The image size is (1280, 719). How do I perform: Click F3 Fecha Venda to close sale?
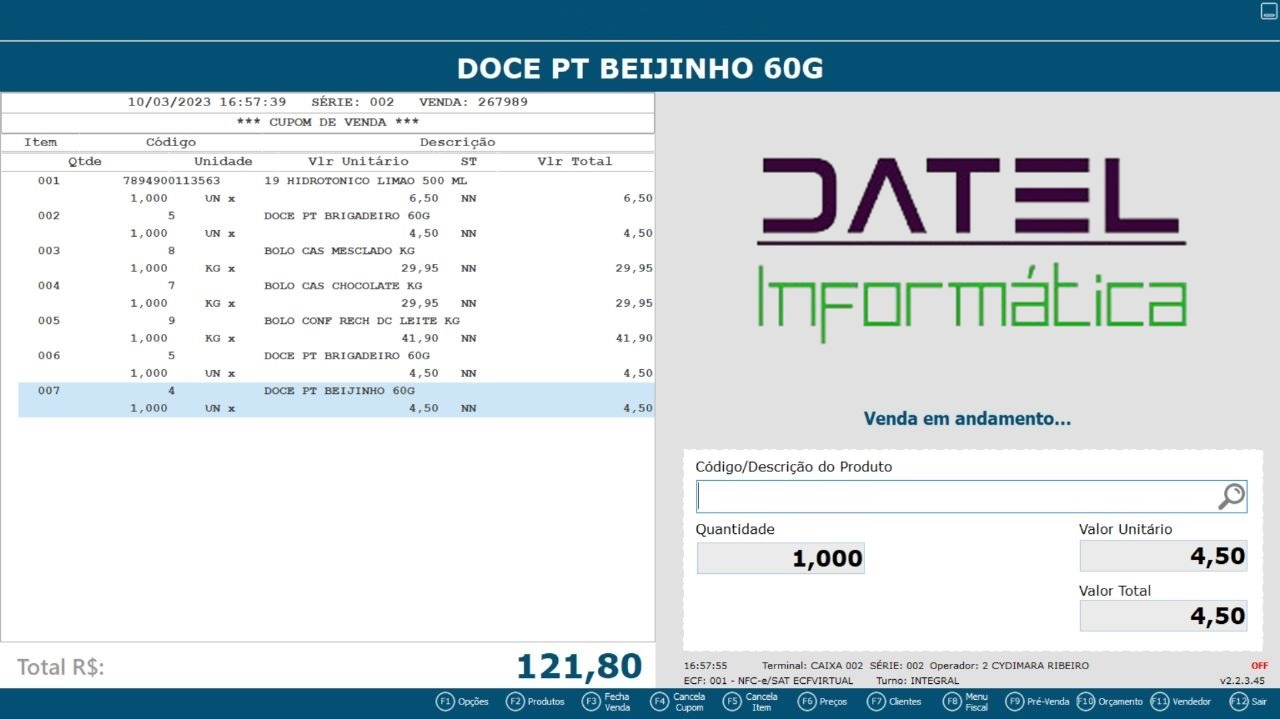pos(591,702)
